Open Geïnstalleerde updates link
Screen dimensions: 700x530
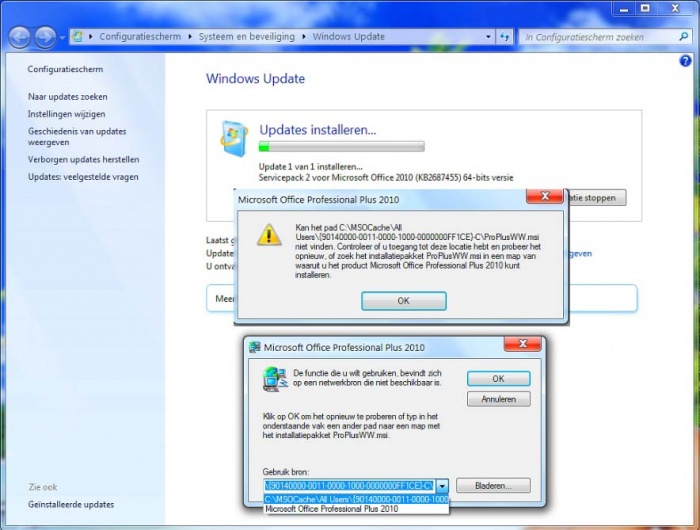pos(71,505)
